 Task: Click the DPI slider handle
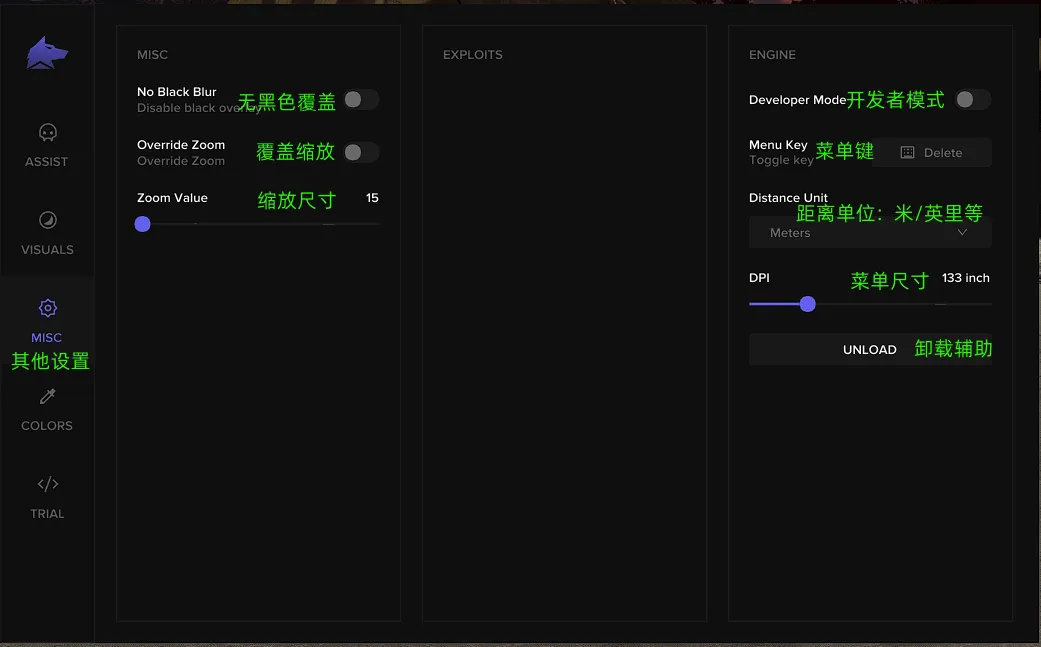click(x=807, y=304)
